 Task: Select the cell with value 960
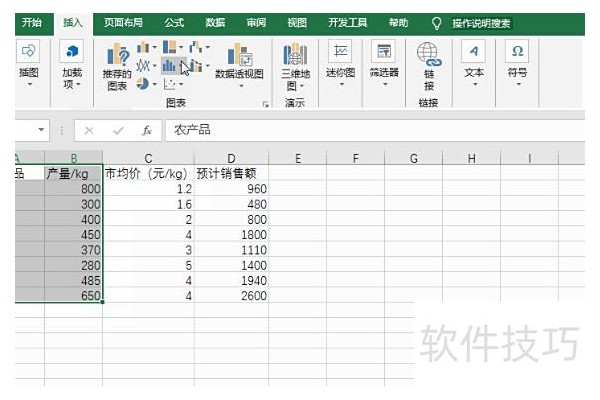(231, 189)
